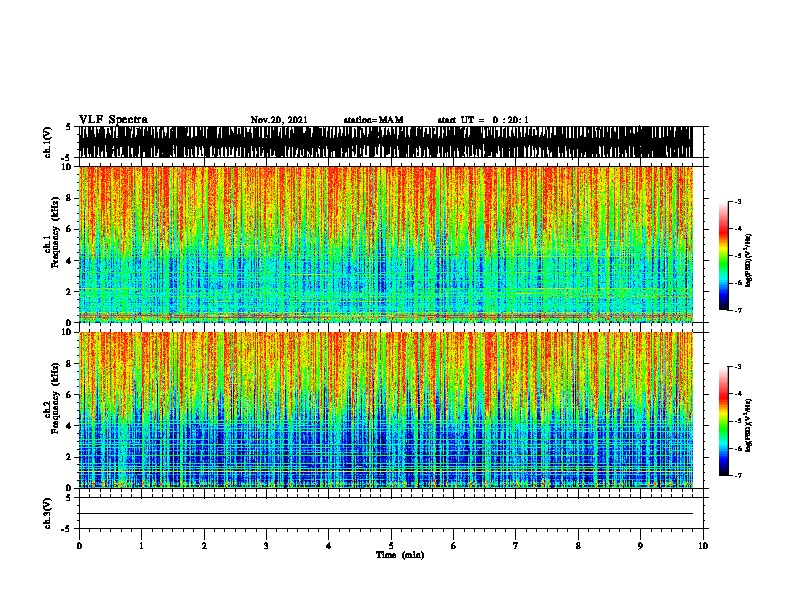Viewport: 792px width, 612px height.
Task: Click the "4" kHz tick of ch.1 frequency axis
Action: 70,261
